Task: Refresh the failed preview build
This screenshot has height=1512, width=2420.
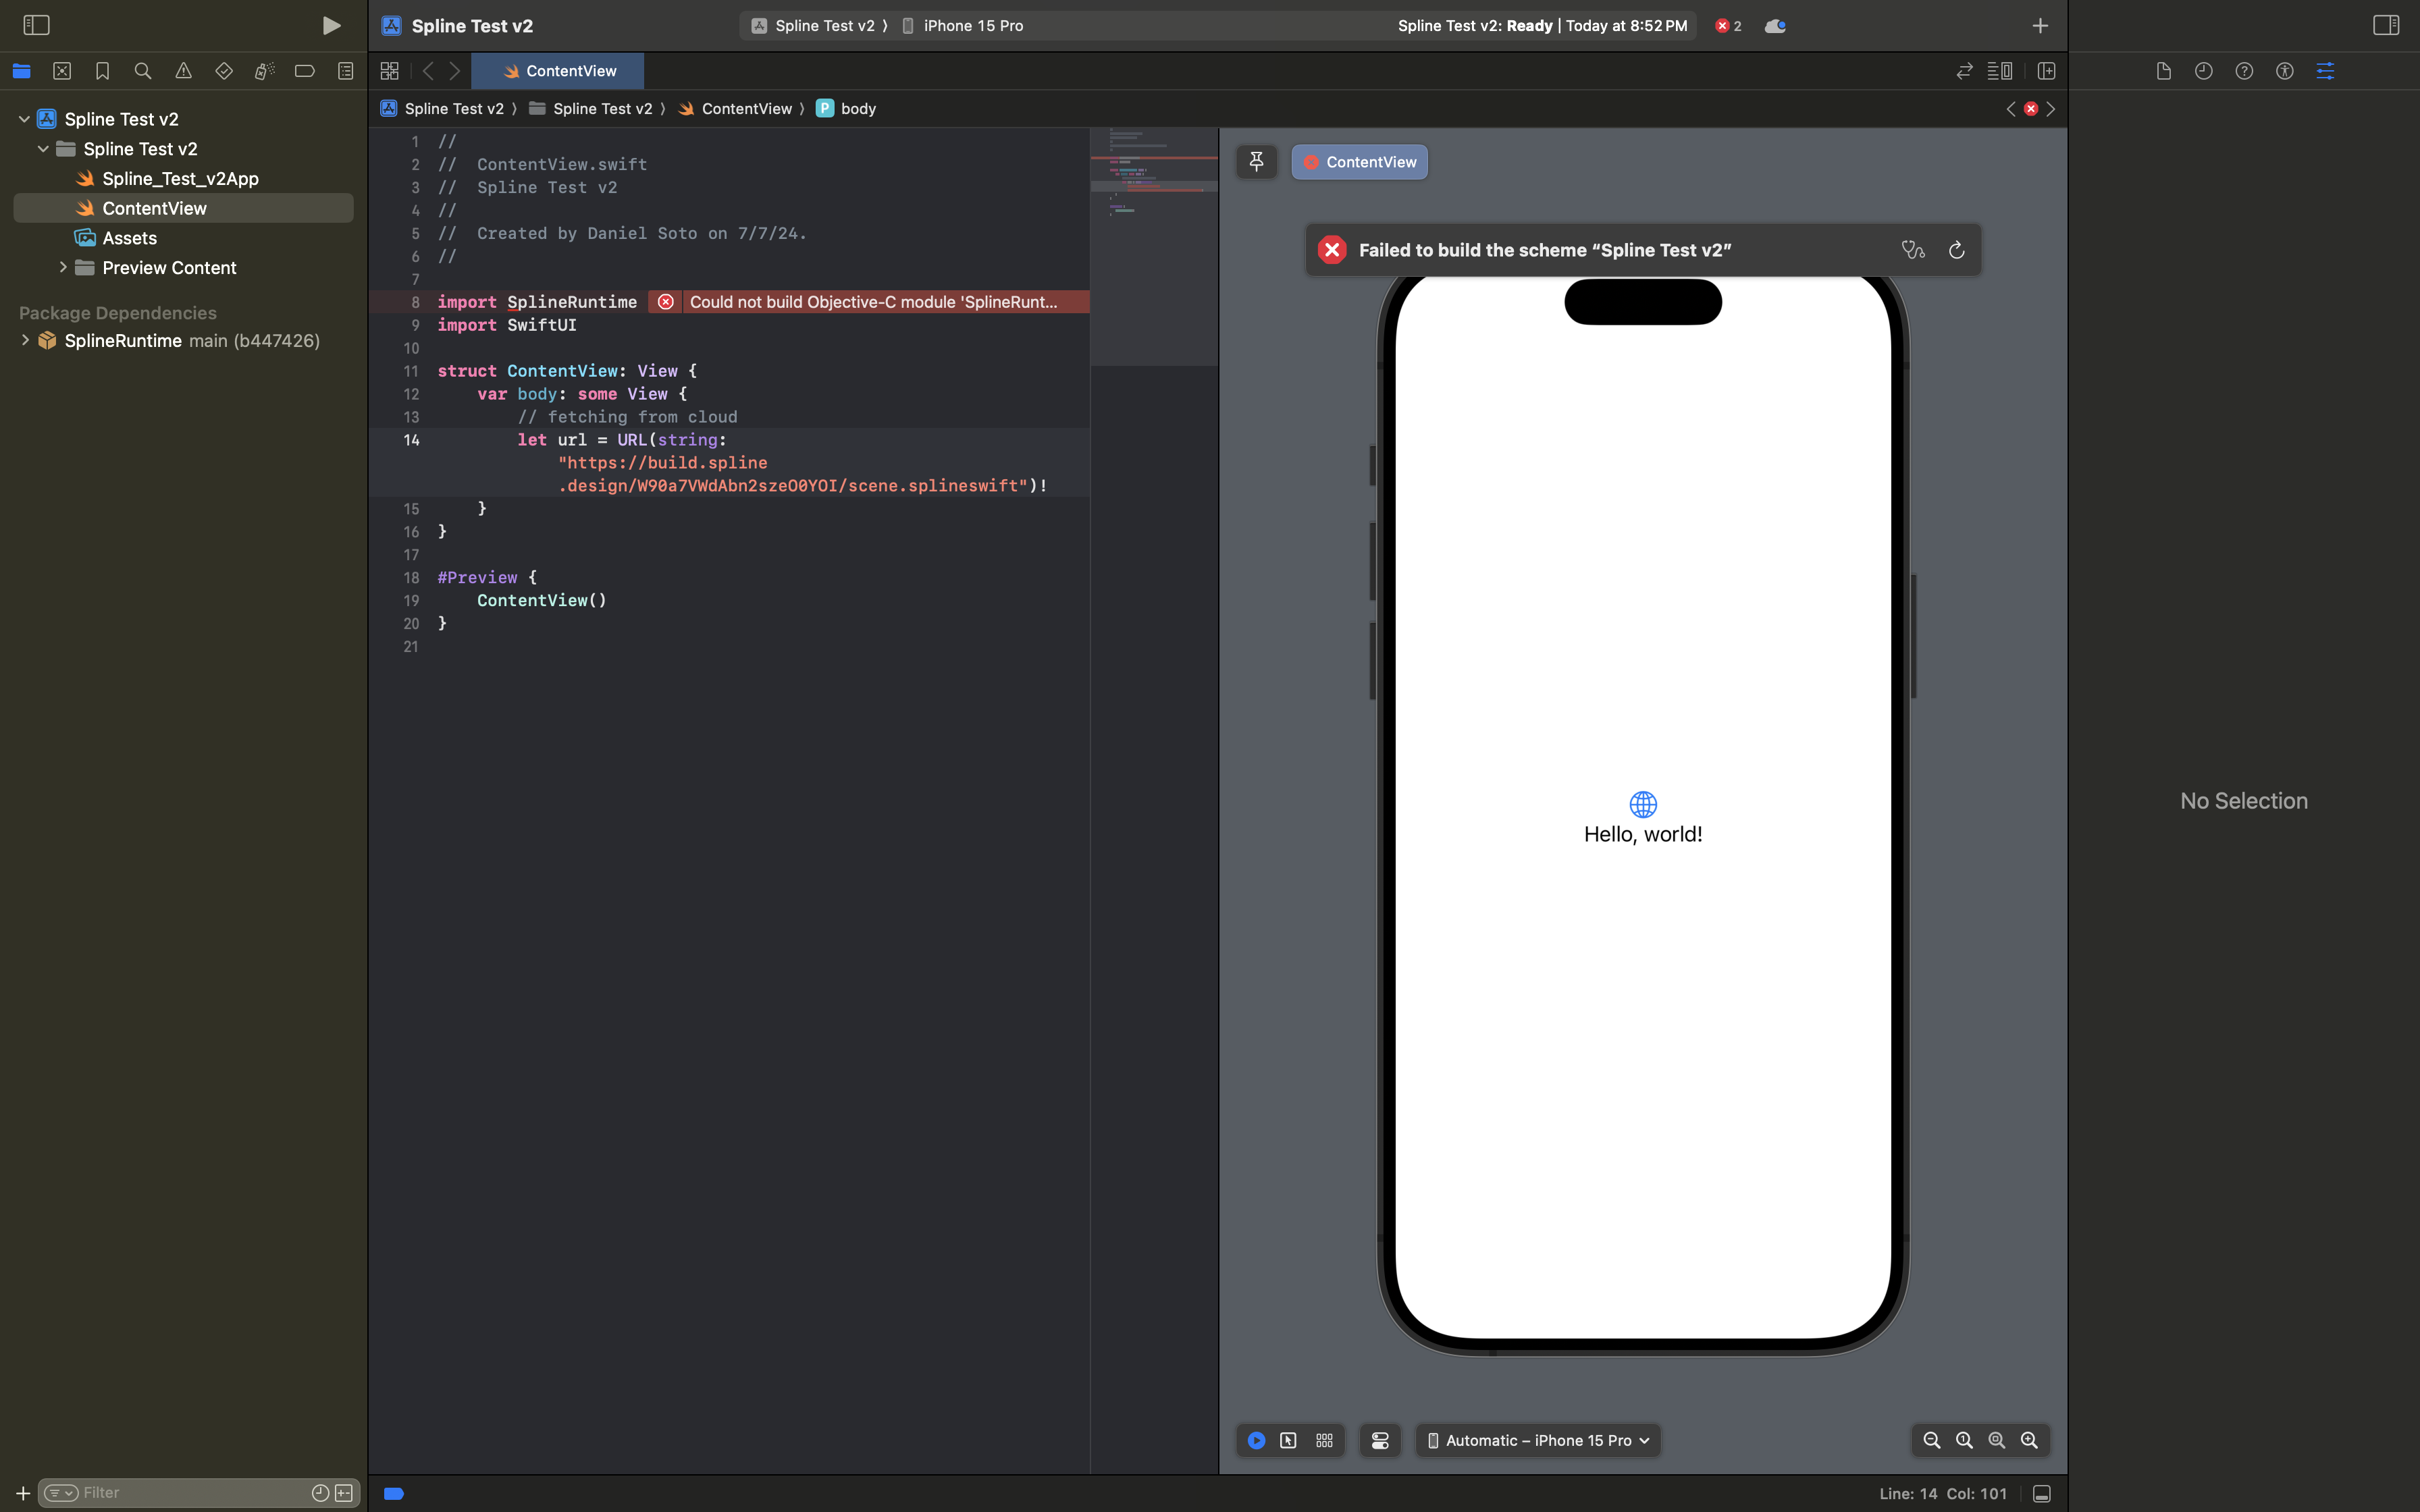Action: tap(1956, 250)
